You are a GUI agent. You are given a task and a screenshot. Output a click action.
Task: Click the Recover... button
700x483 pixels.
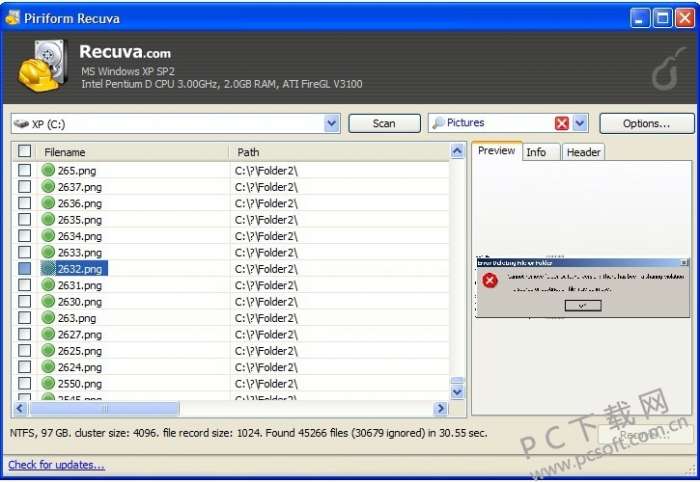coord(645,434)
